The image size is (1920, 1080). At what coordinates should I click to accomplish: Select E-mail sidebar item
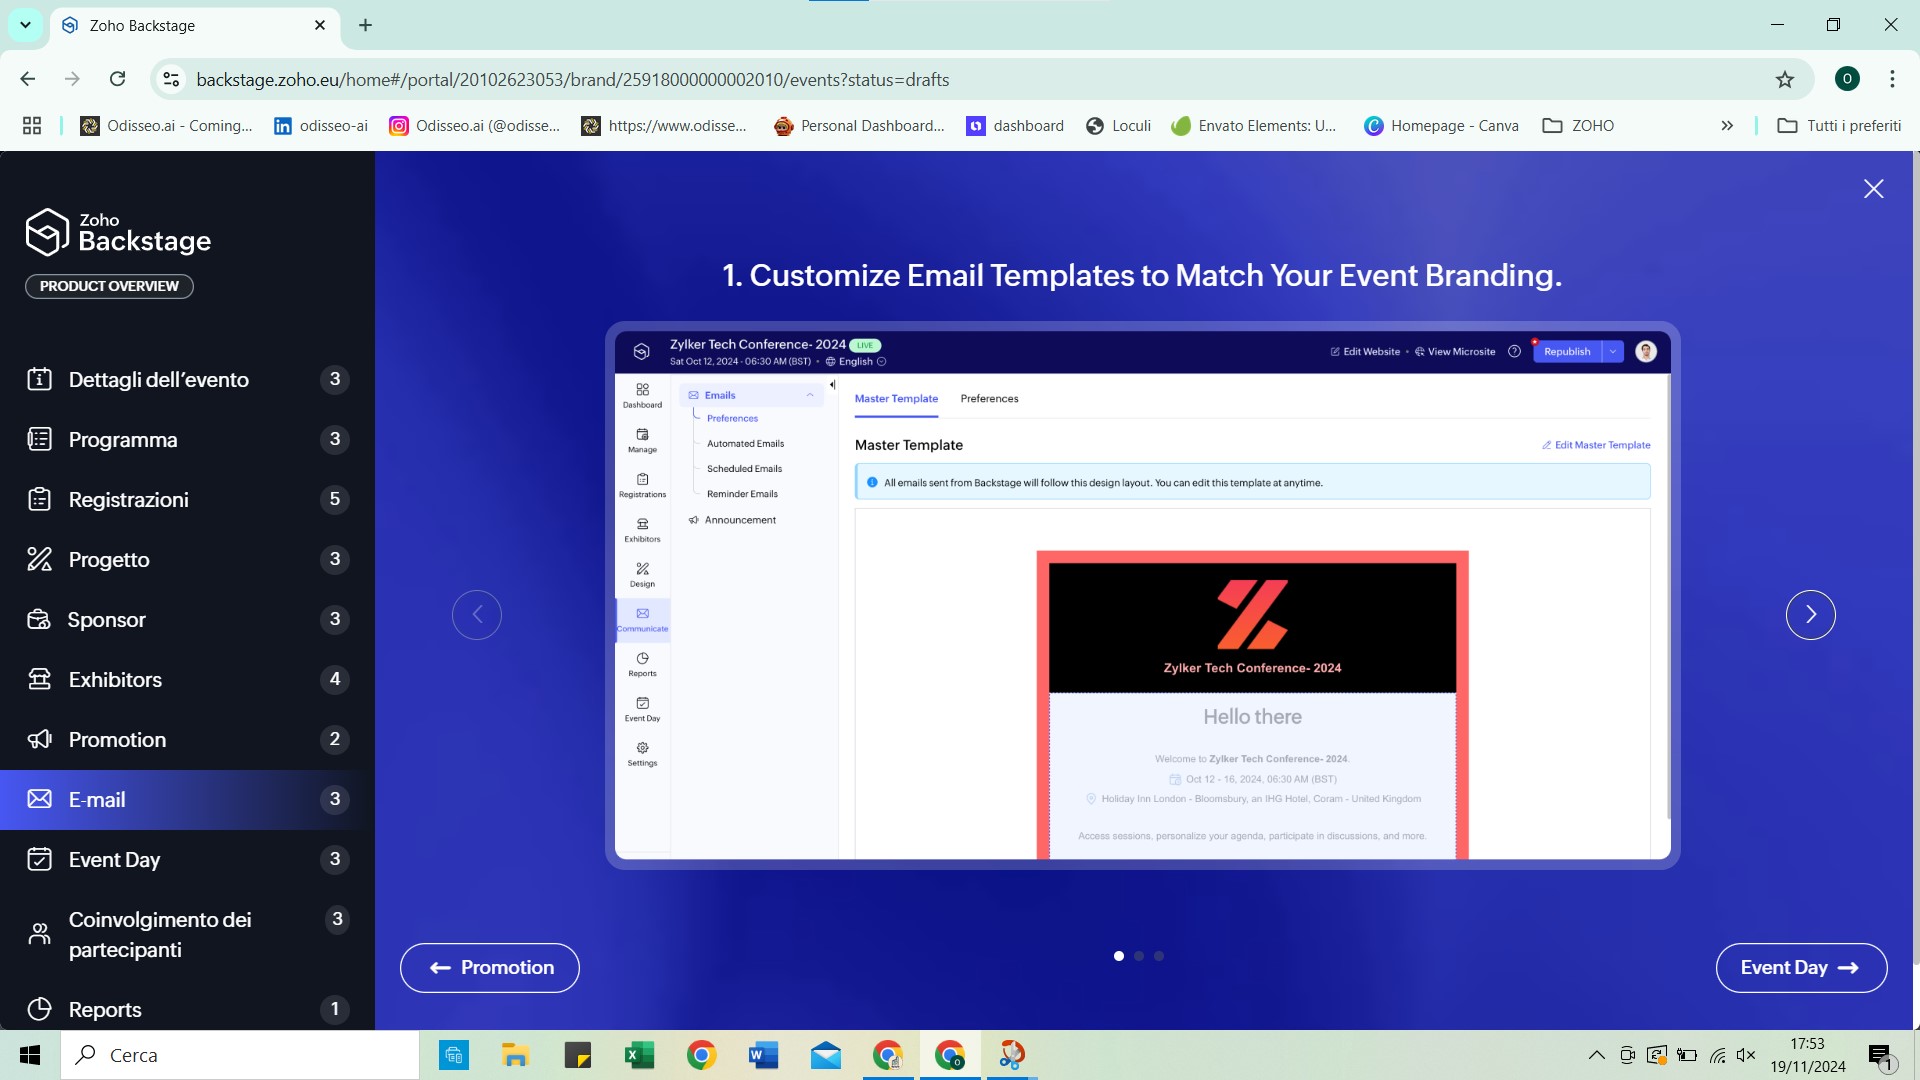coord(187,800)
